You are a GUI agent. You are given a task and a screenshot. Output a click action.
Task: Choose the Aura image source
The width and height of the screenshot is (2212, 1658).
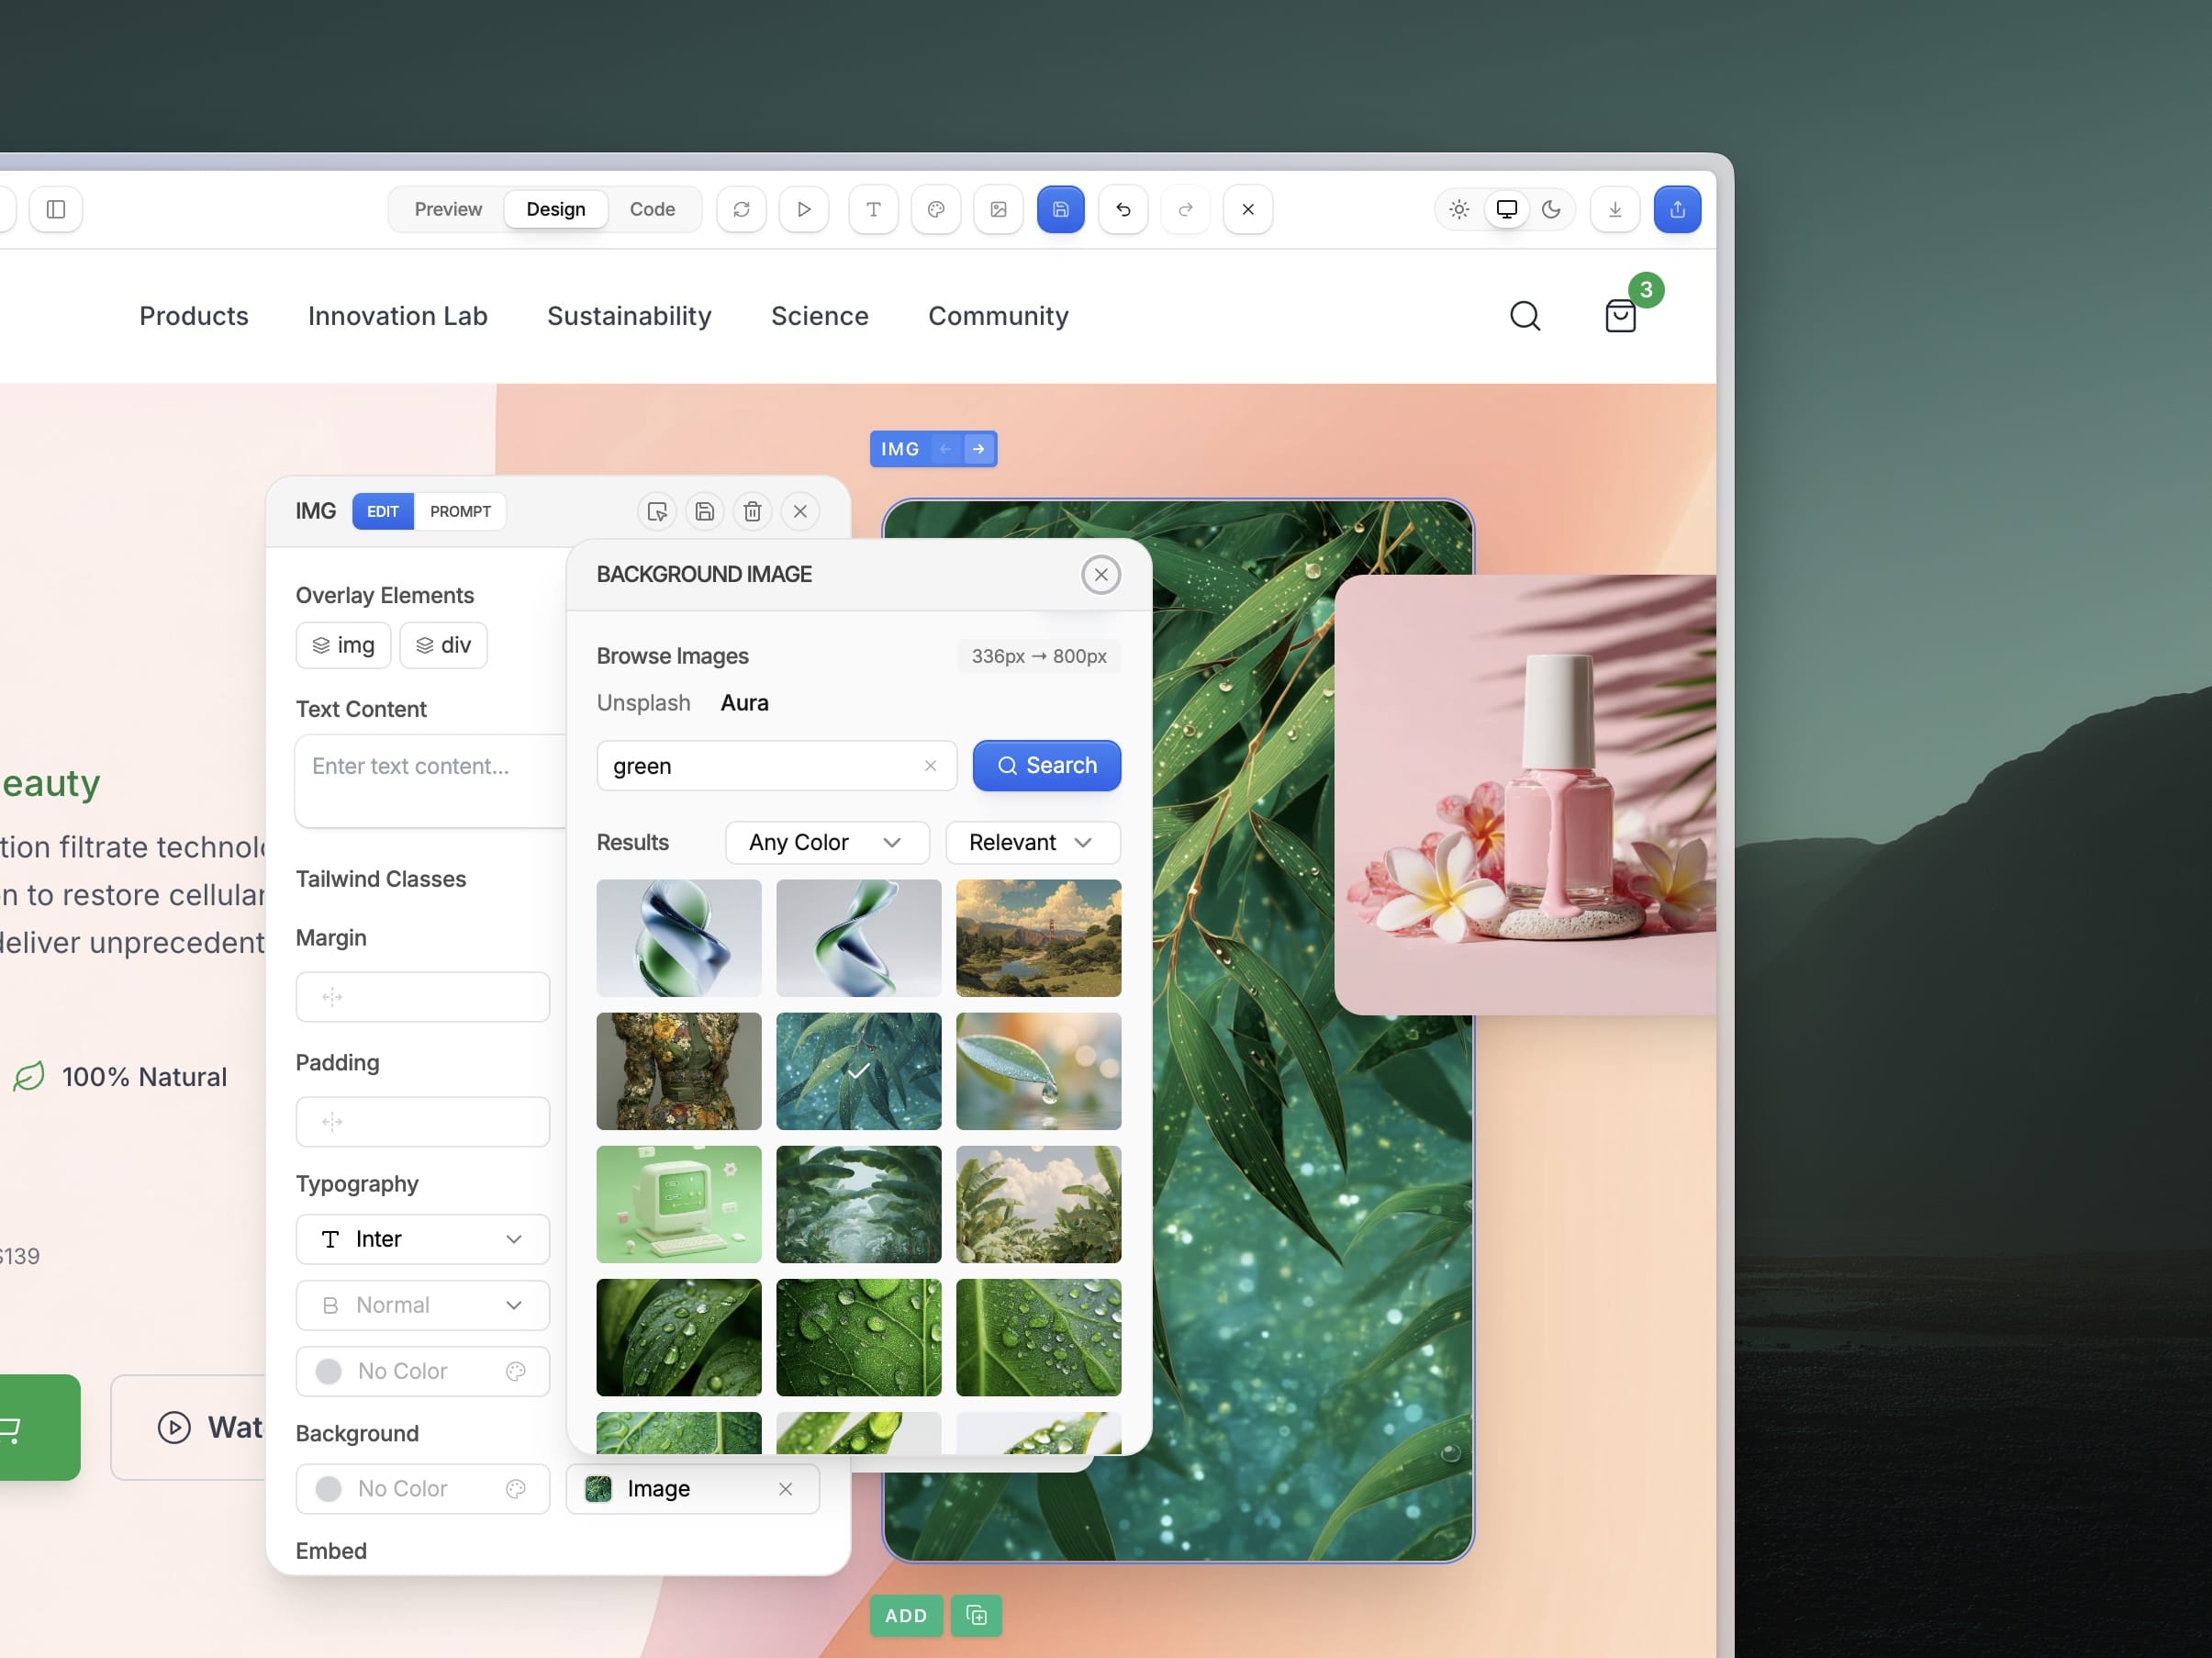(745, 703)
